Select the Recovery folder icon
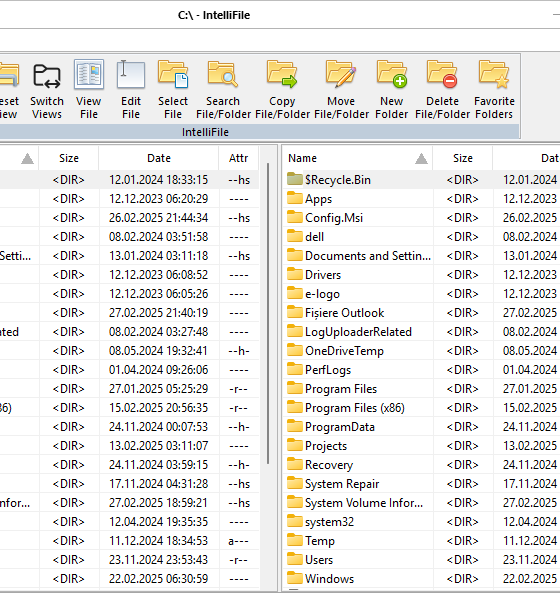Screen dimensions: 560x593 (295, 464)
